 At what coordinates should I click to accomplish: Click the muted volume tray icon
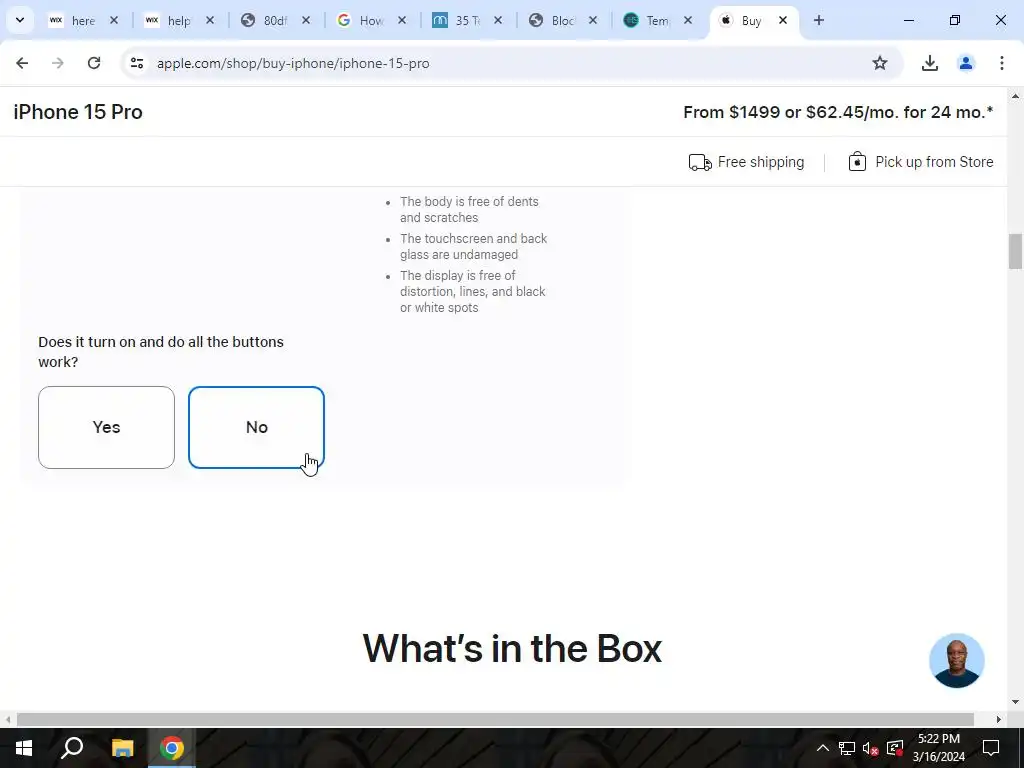point(871,748)
